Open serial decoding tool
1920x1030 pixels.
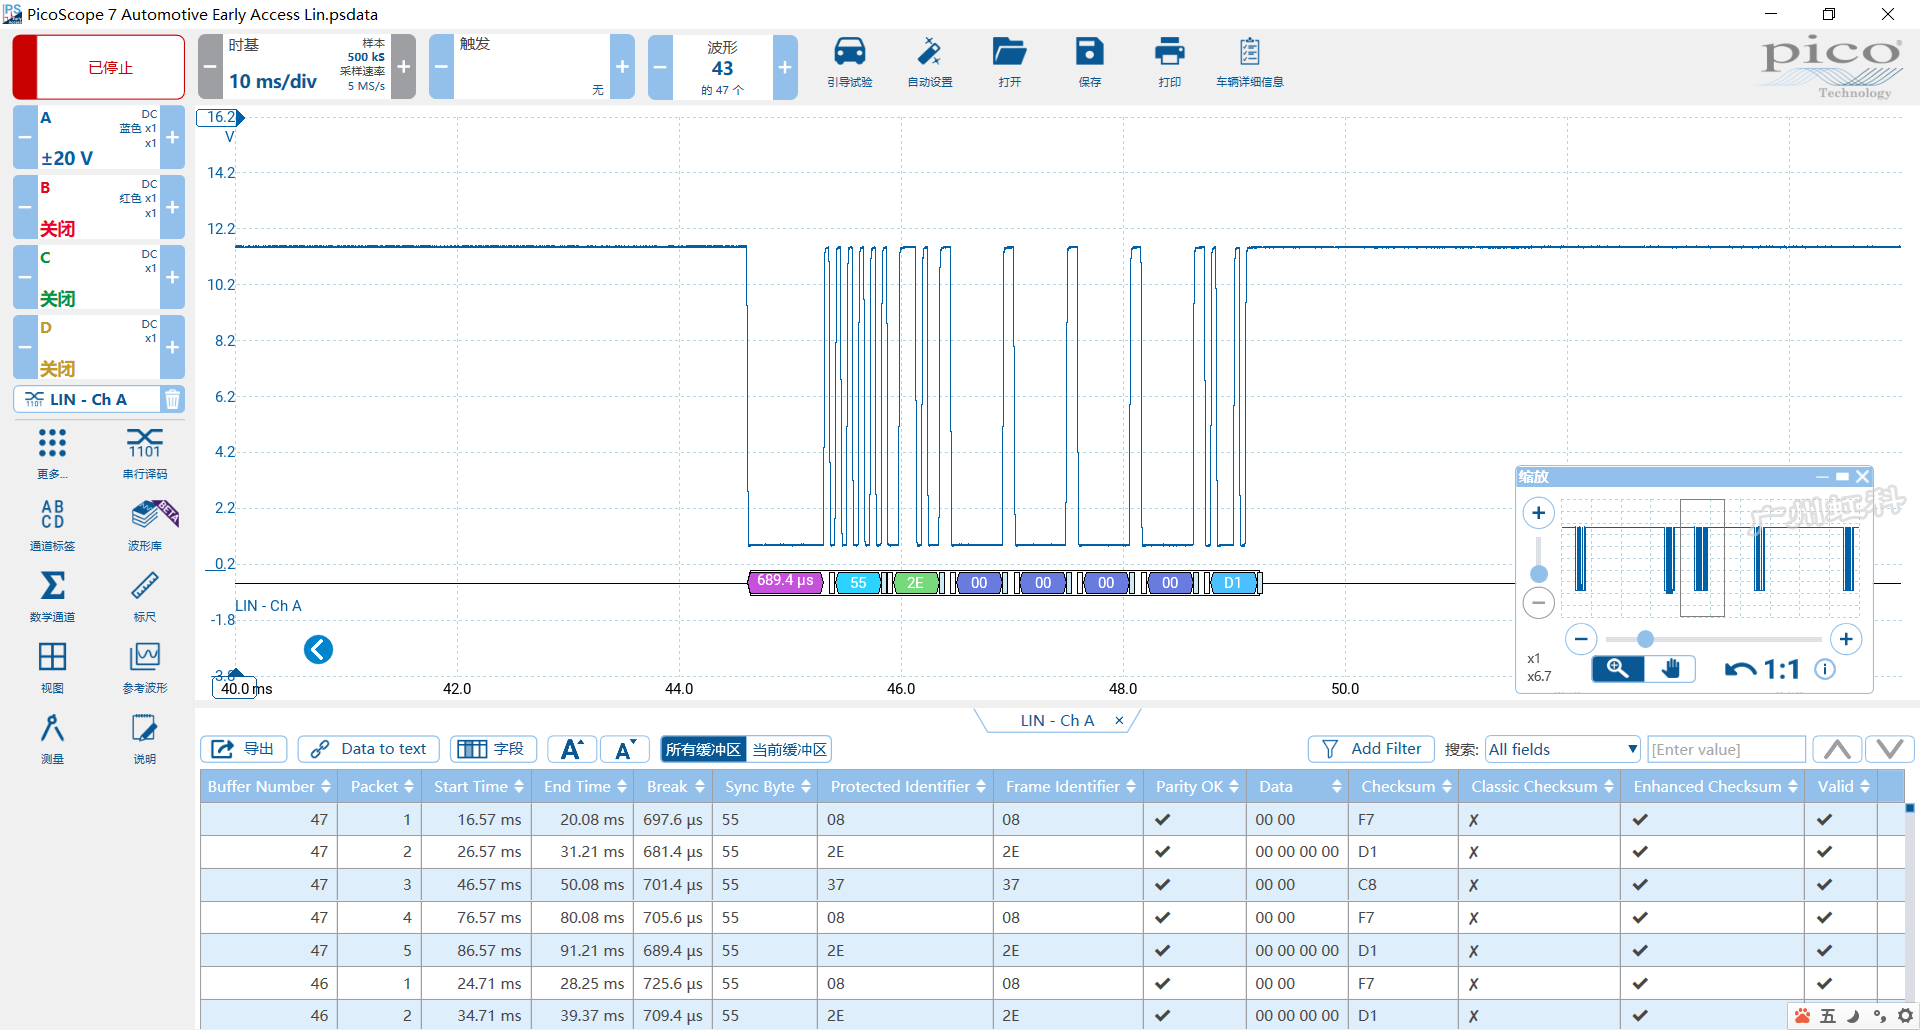(x=145, y=453)
